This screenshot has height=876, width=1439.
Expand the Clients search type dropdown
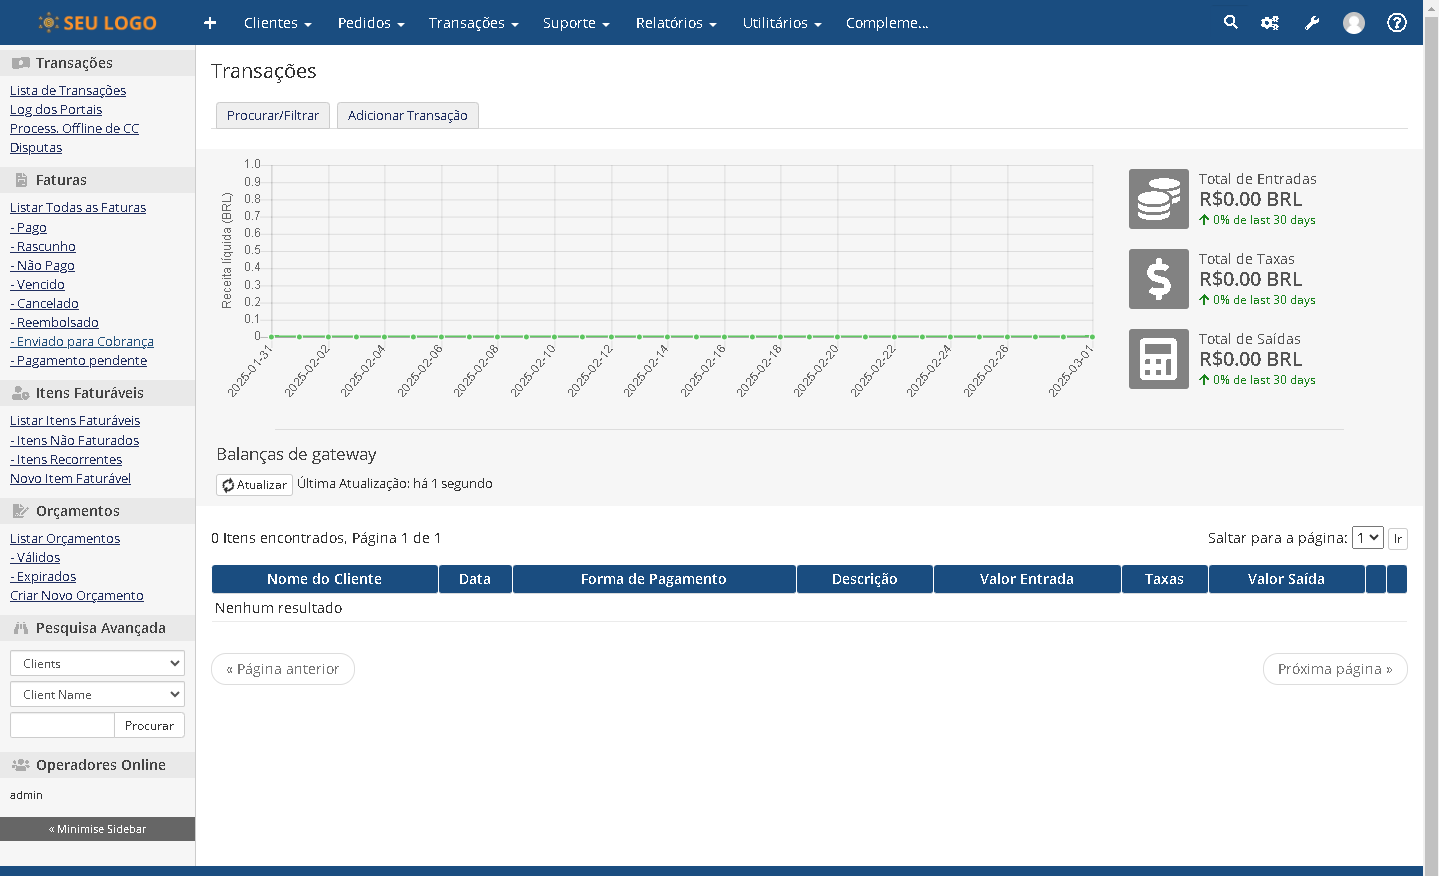tap(97, 663)
